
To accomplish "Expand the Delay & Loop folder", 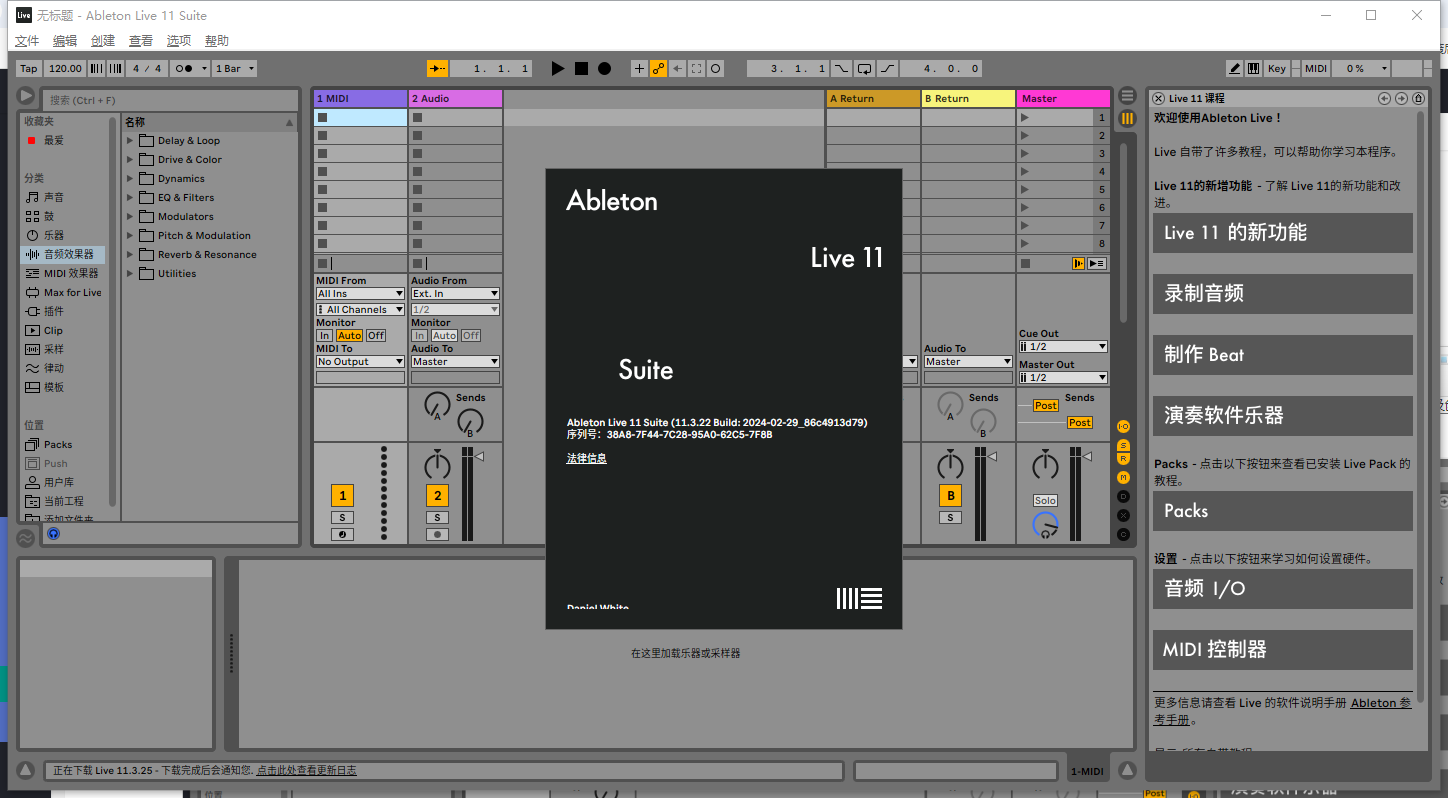I will click(130, 141).
